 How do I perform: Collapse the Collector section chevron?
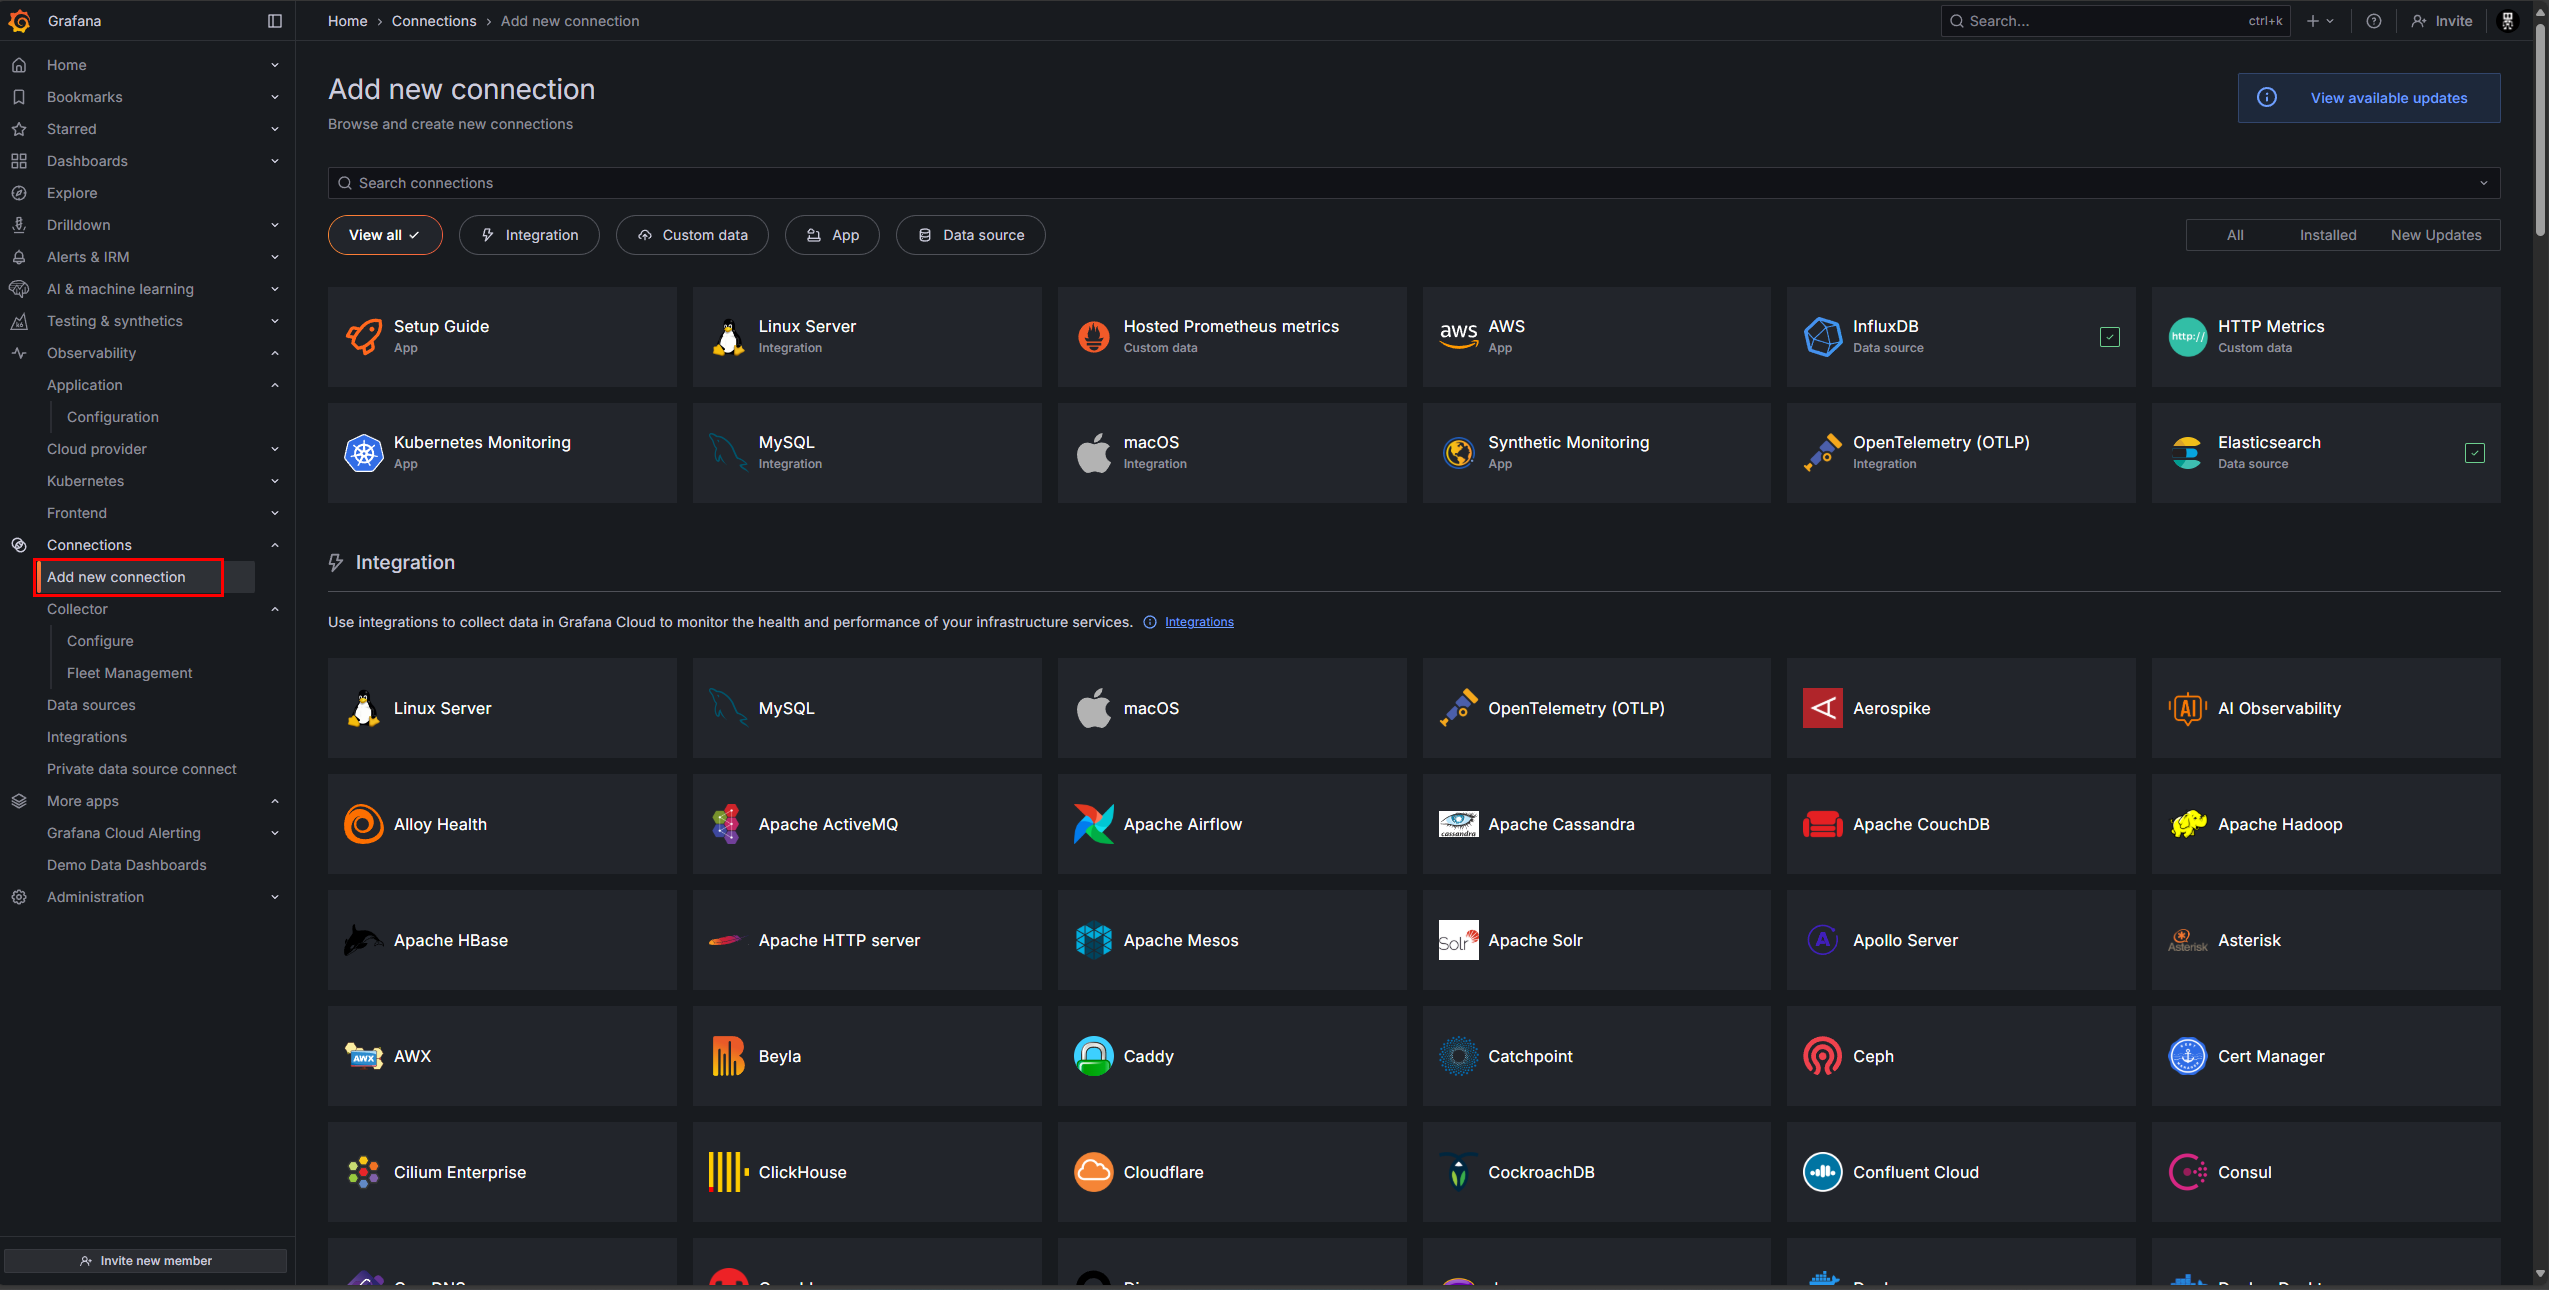(275, 609)
